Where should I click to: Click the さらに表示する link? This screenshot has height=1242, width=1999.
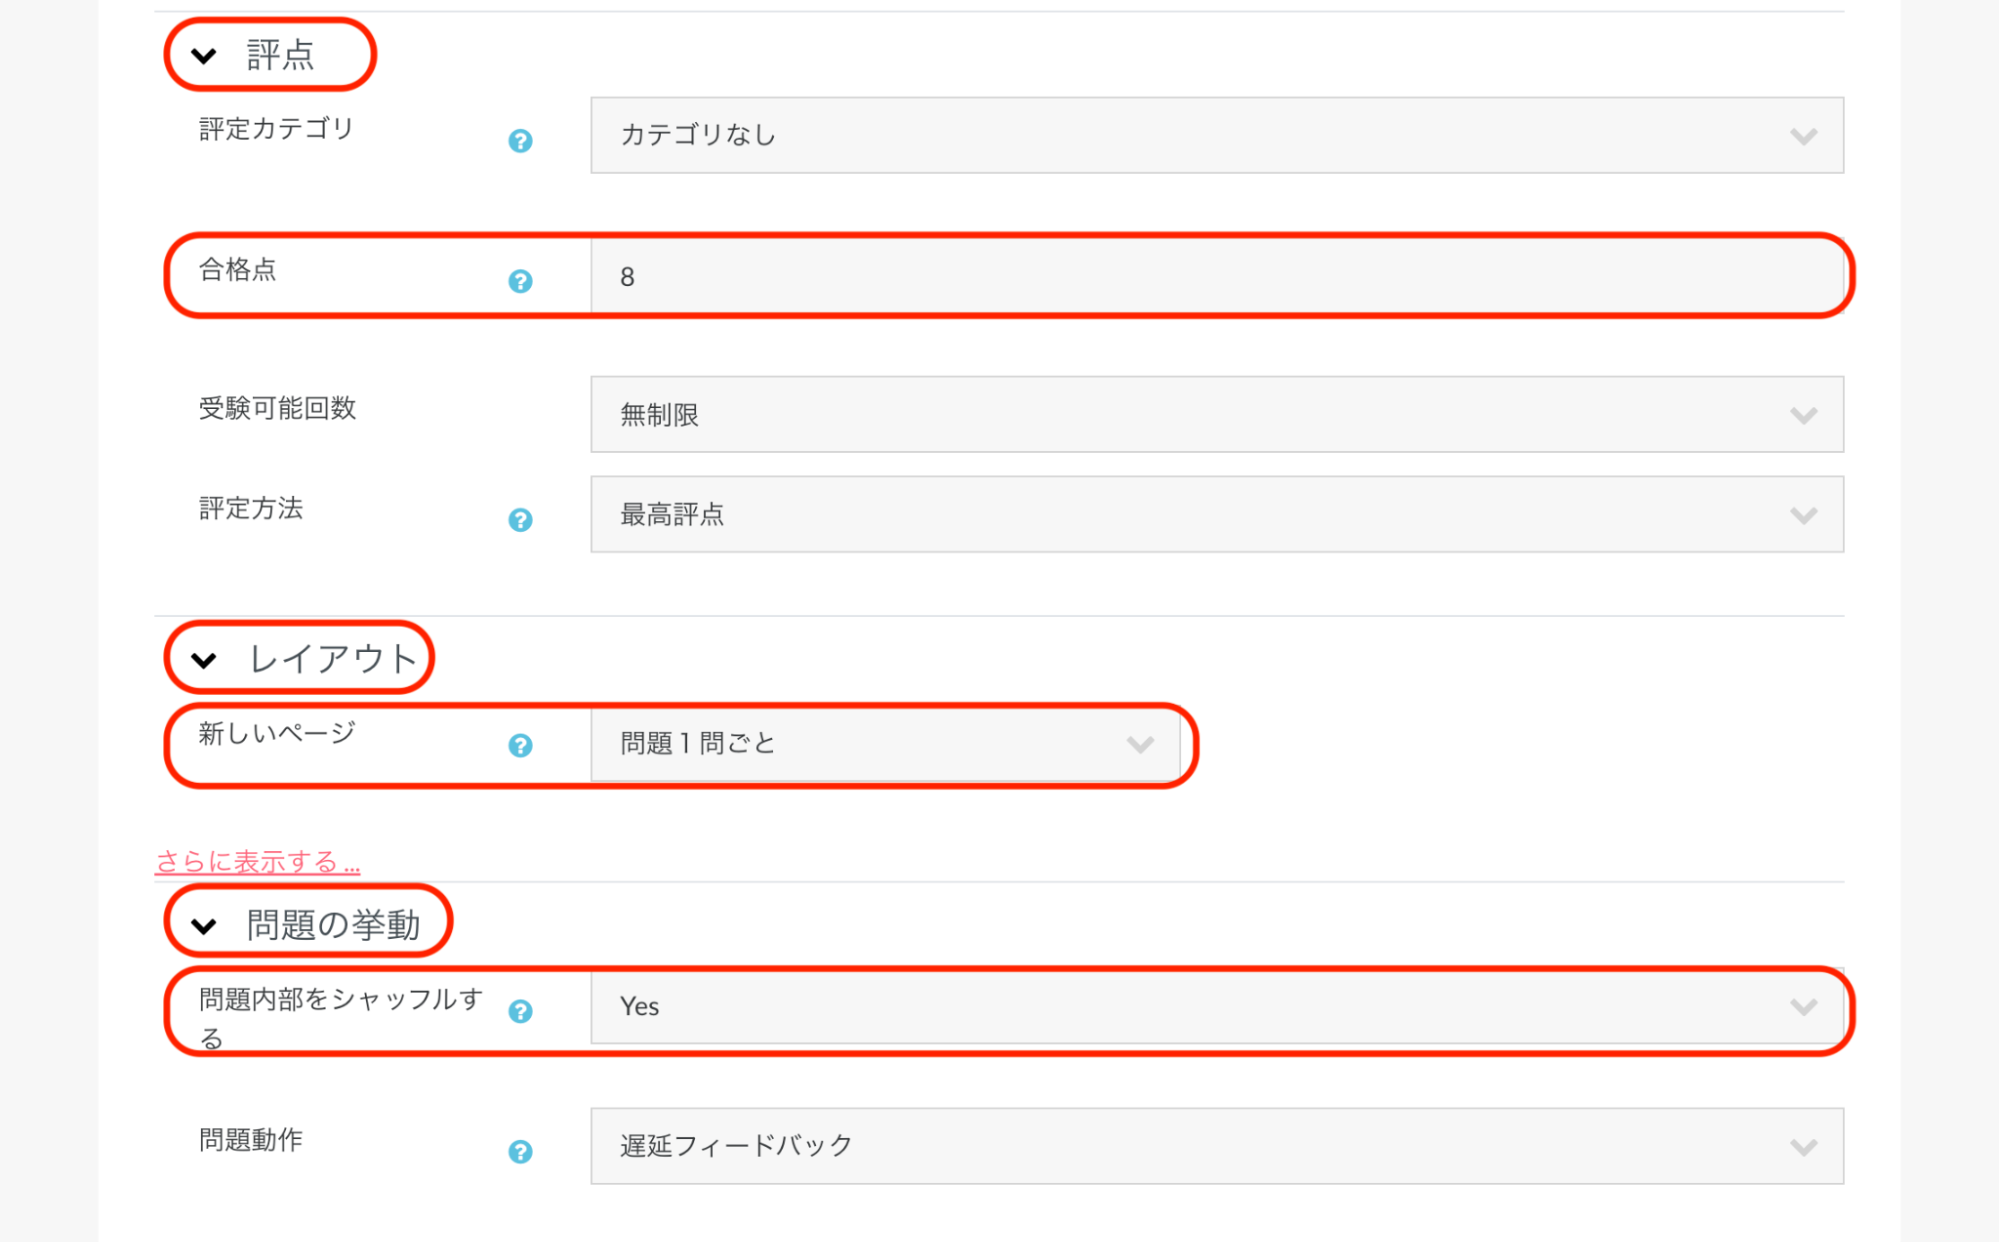(257, 861)
